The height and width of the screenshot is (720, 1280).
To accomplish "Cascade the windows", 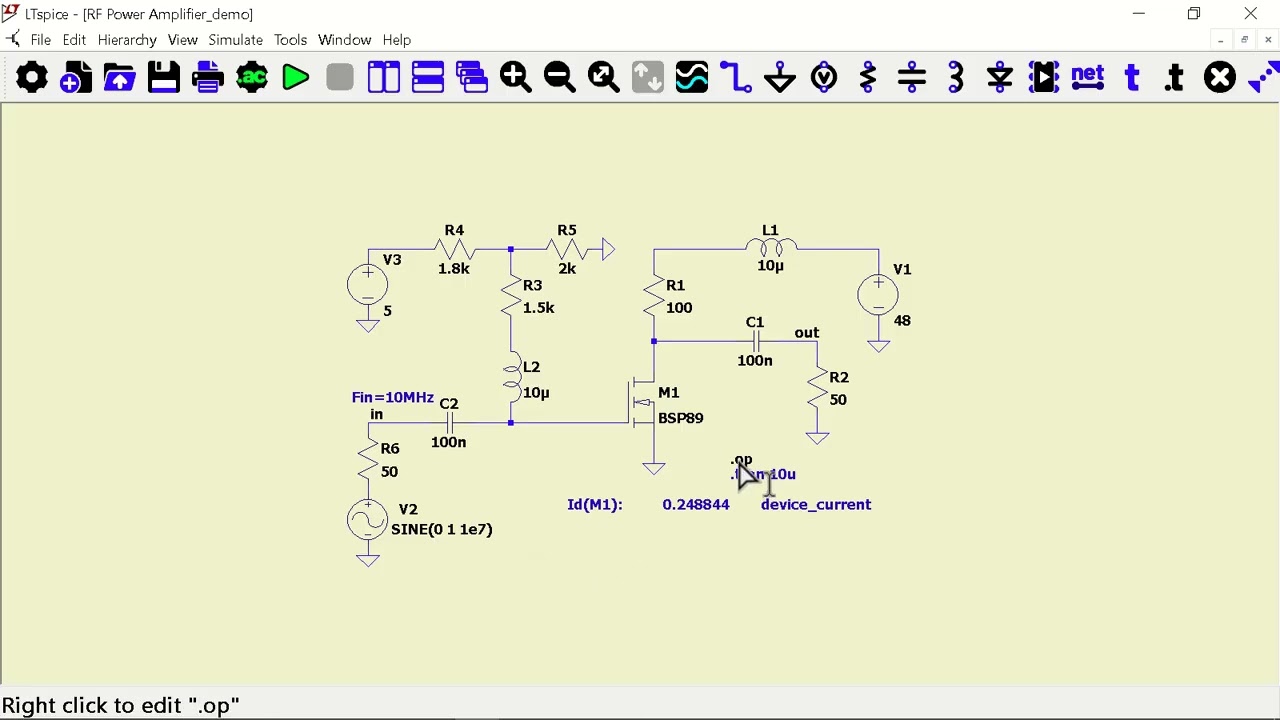I will (471, 77).
